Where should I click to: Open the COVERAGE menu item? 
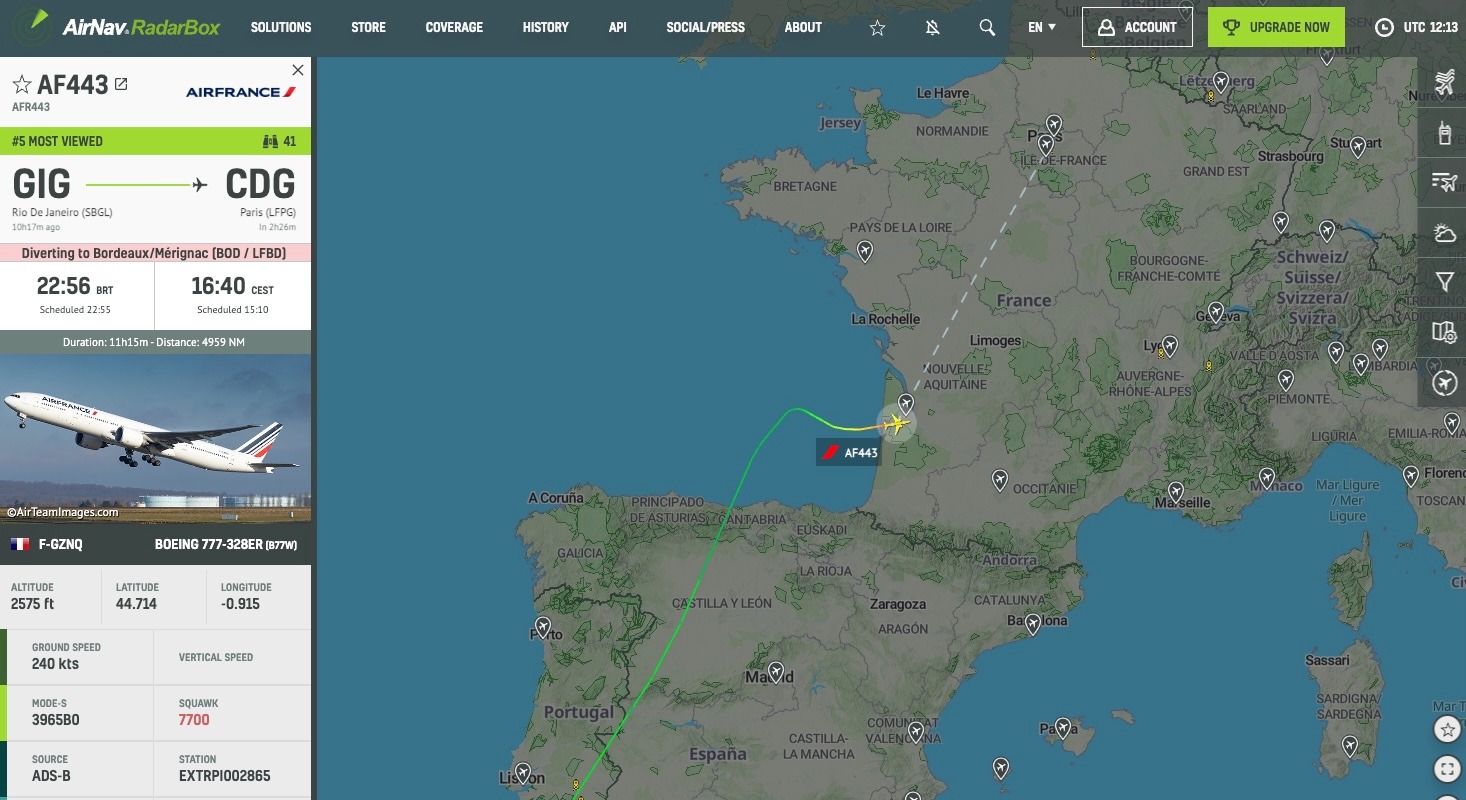(x=454, y=28)
